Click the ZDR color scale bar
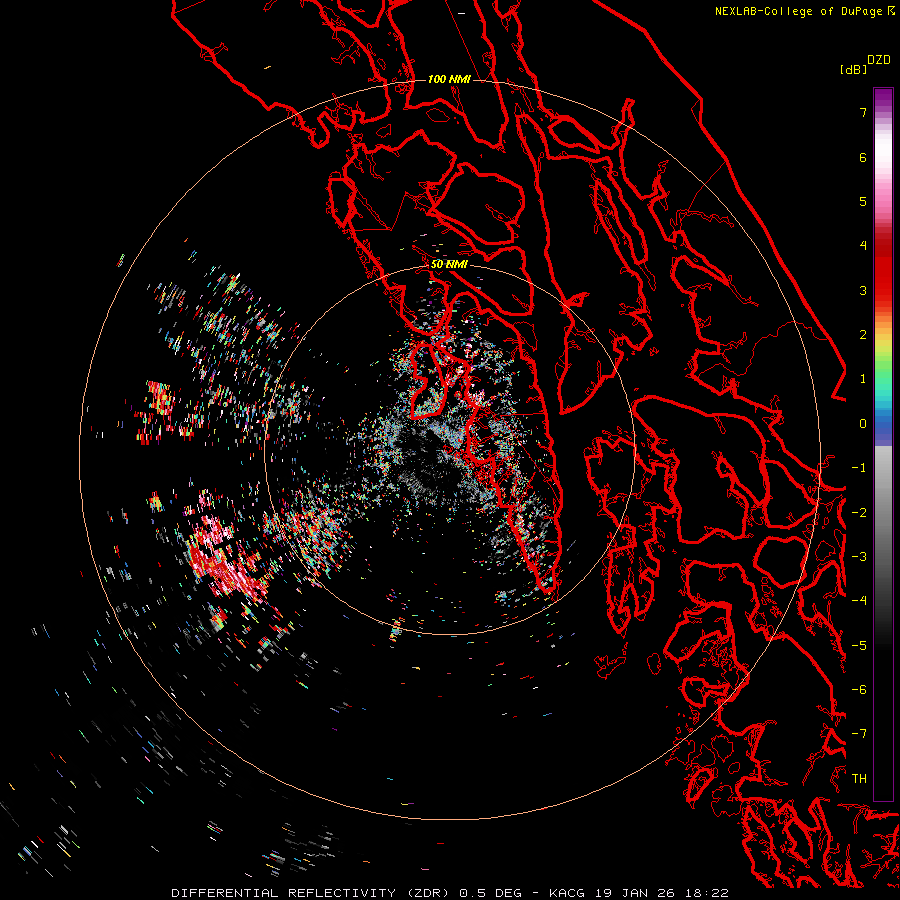The image size is (900, 900). tap(883, 444)
